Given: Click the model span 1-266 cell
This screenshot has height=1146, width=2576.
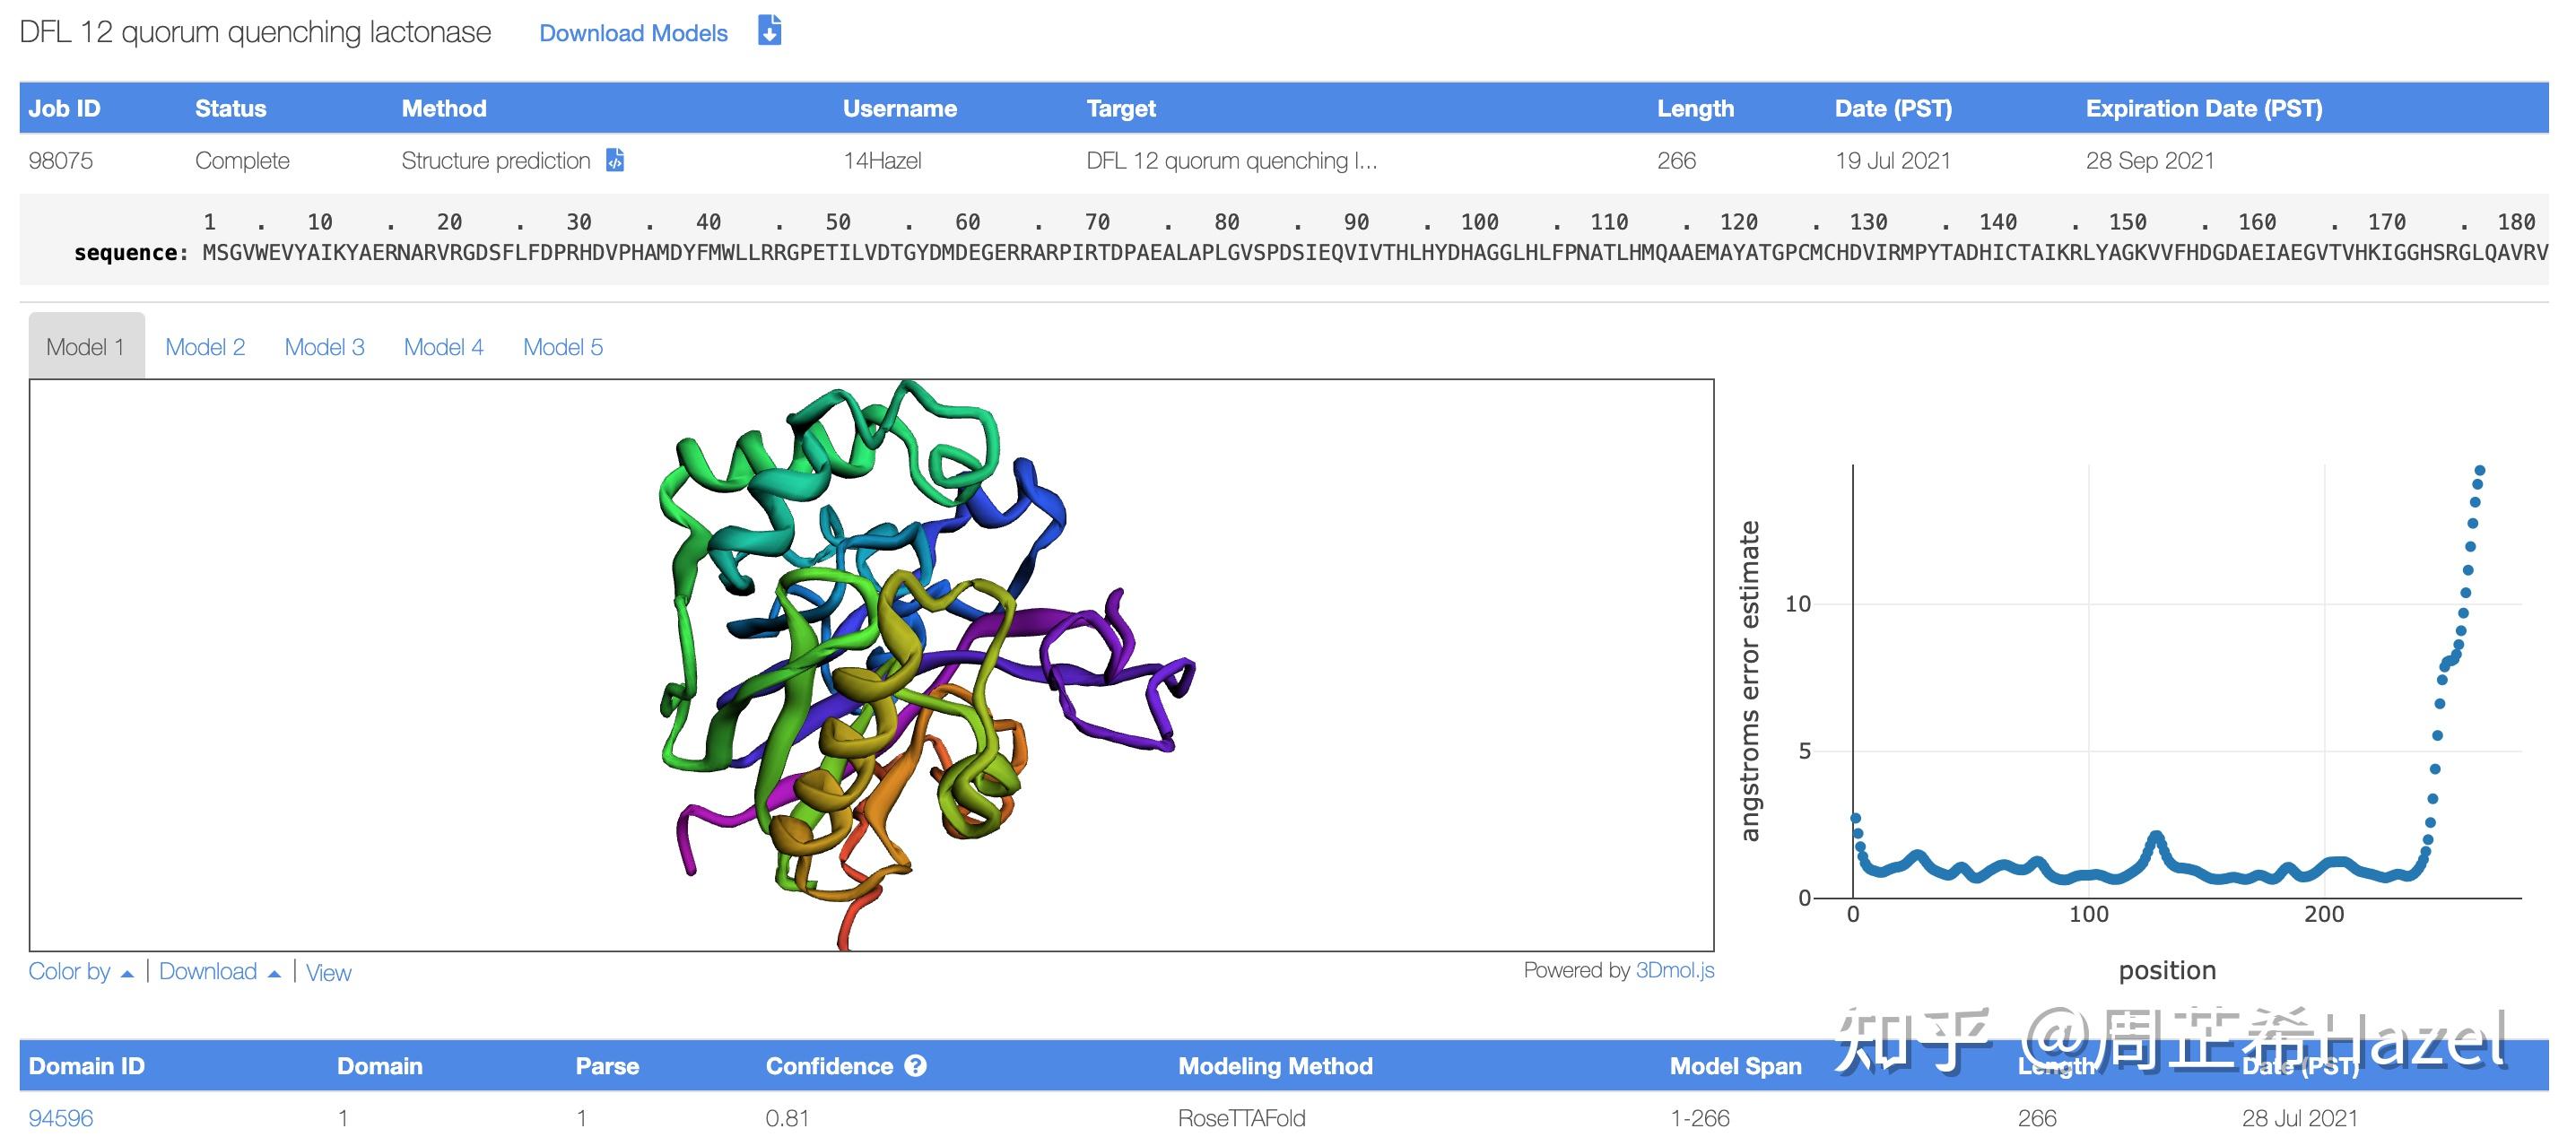Looking at the screenshot, I should [1699, 1118].
